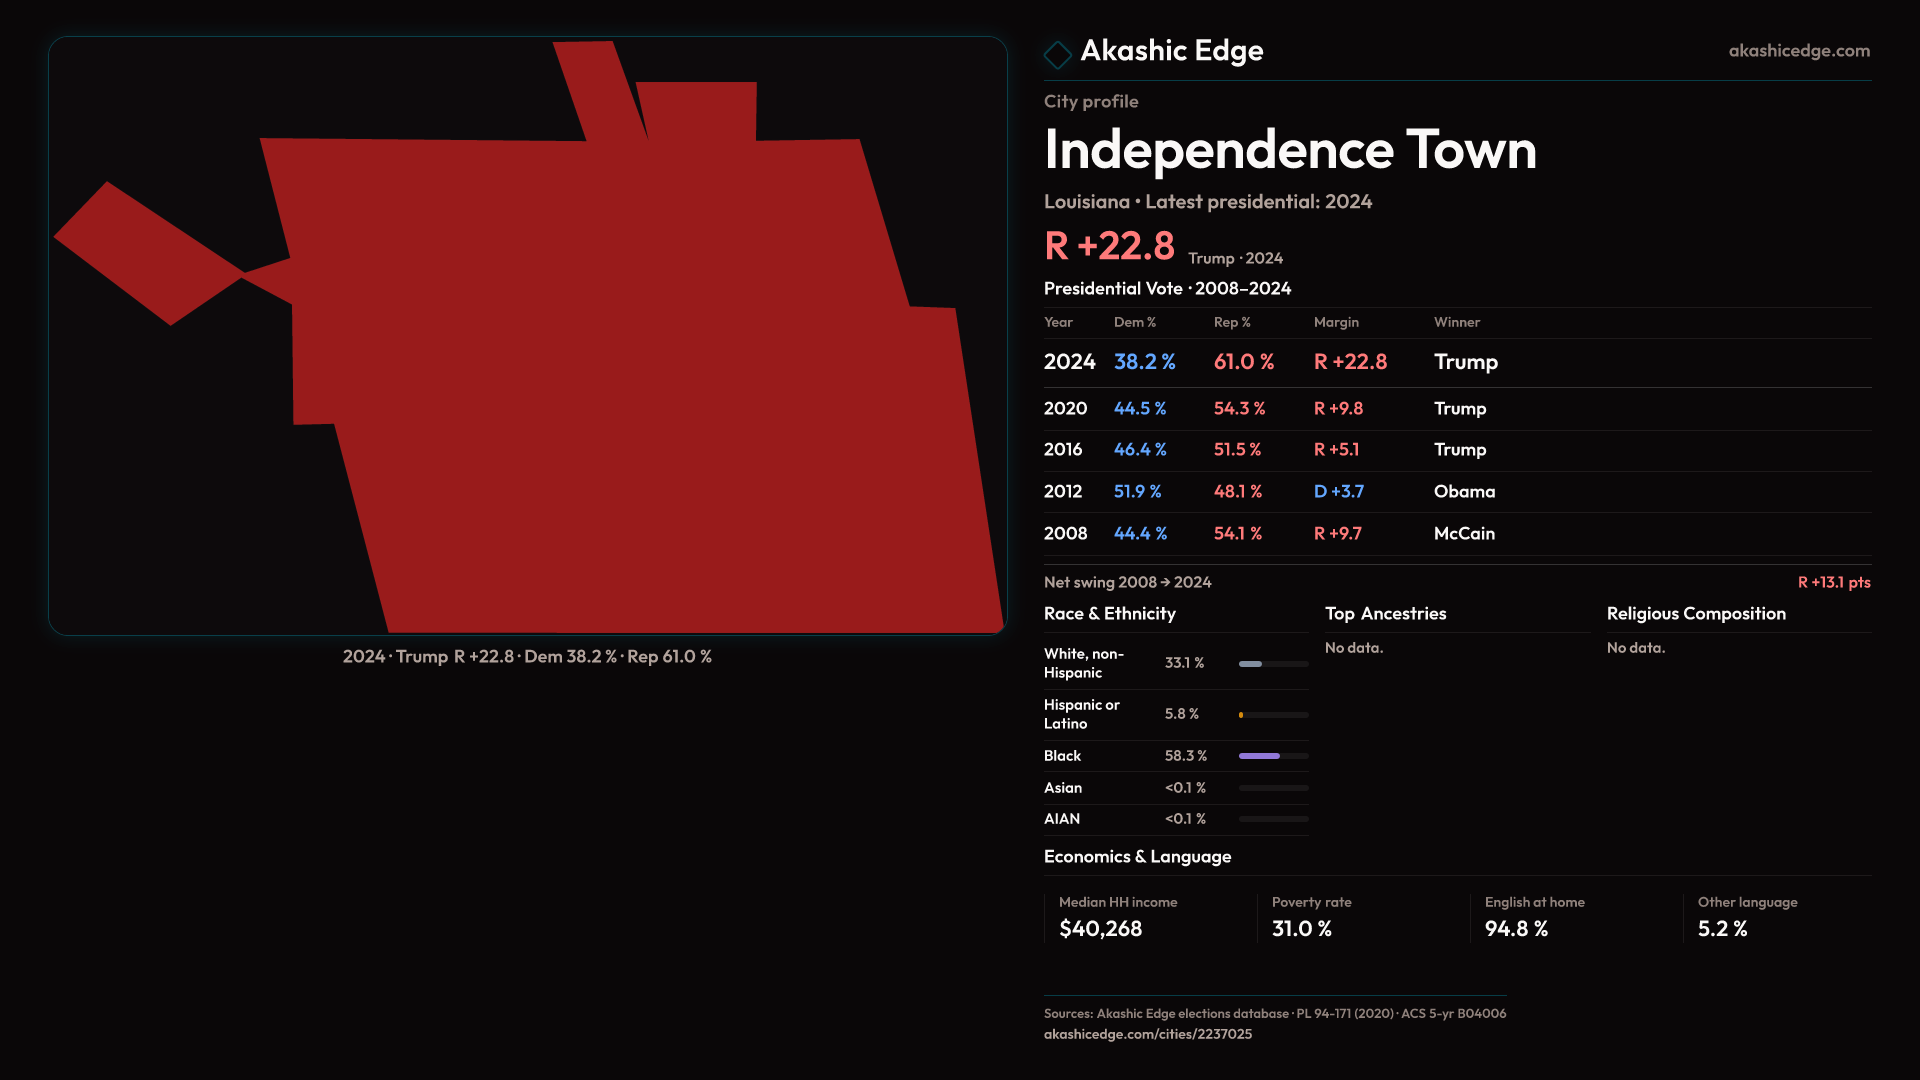1920x1080 pixels.
Task: Select the 2020 Trump row
Action: 1270,409
